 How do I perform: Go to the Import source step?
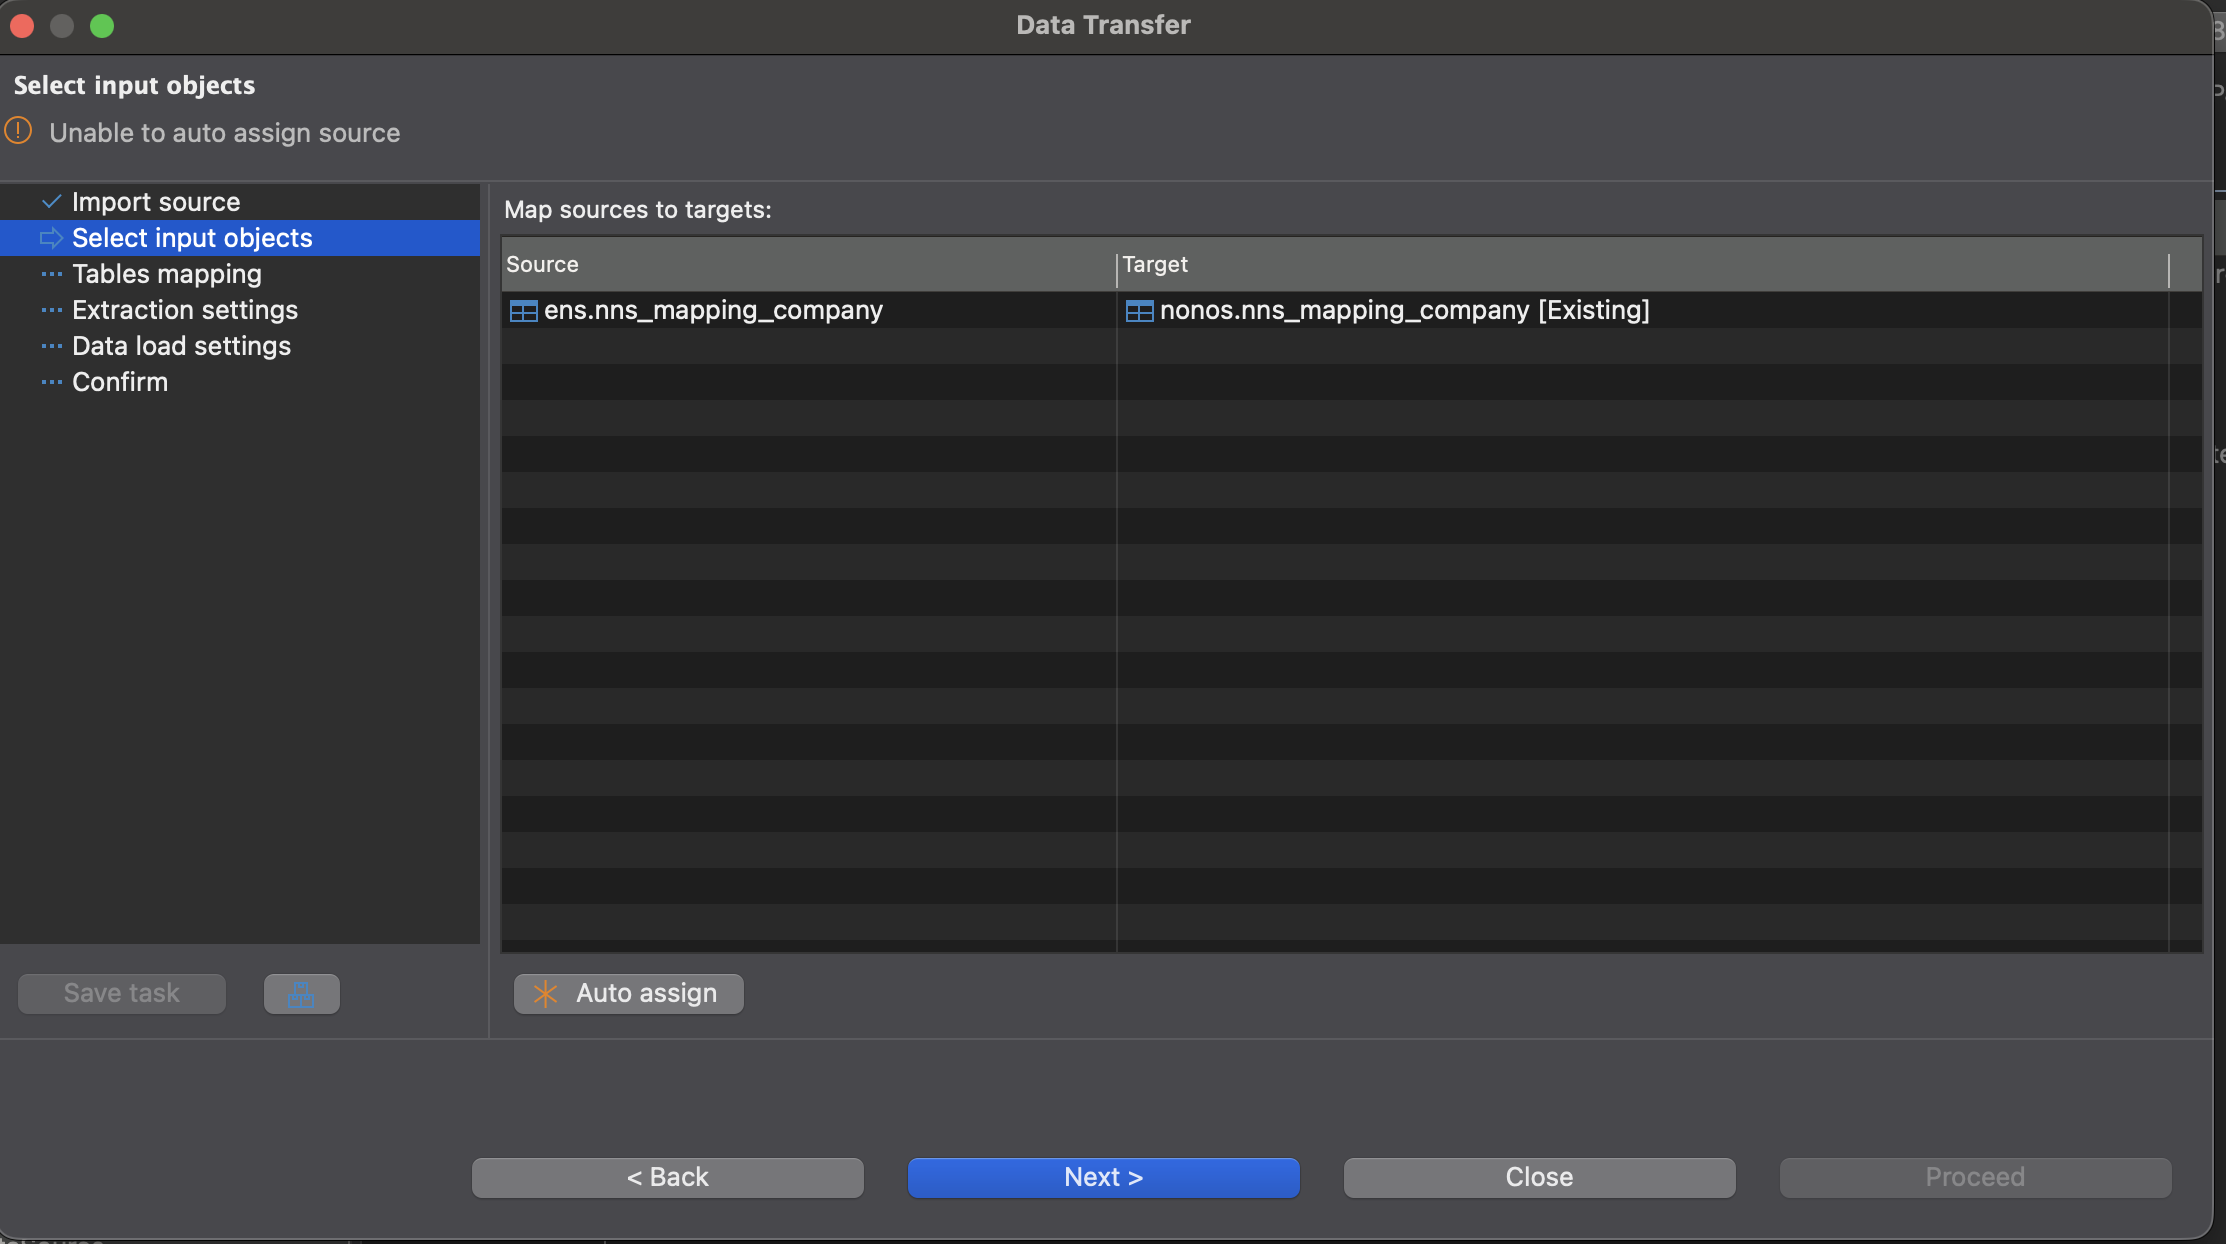[156, 202]
